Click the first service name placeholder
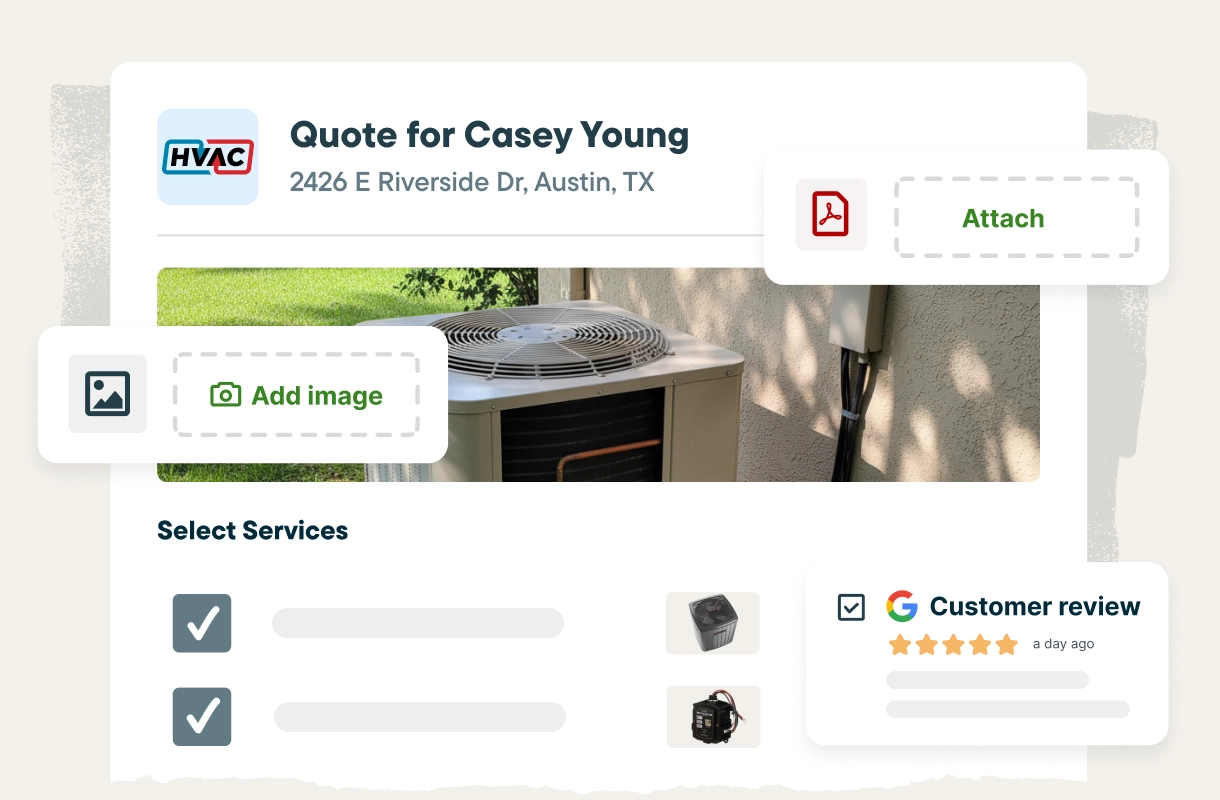The height and width of the screenshot is (800, 1220). 418,623
